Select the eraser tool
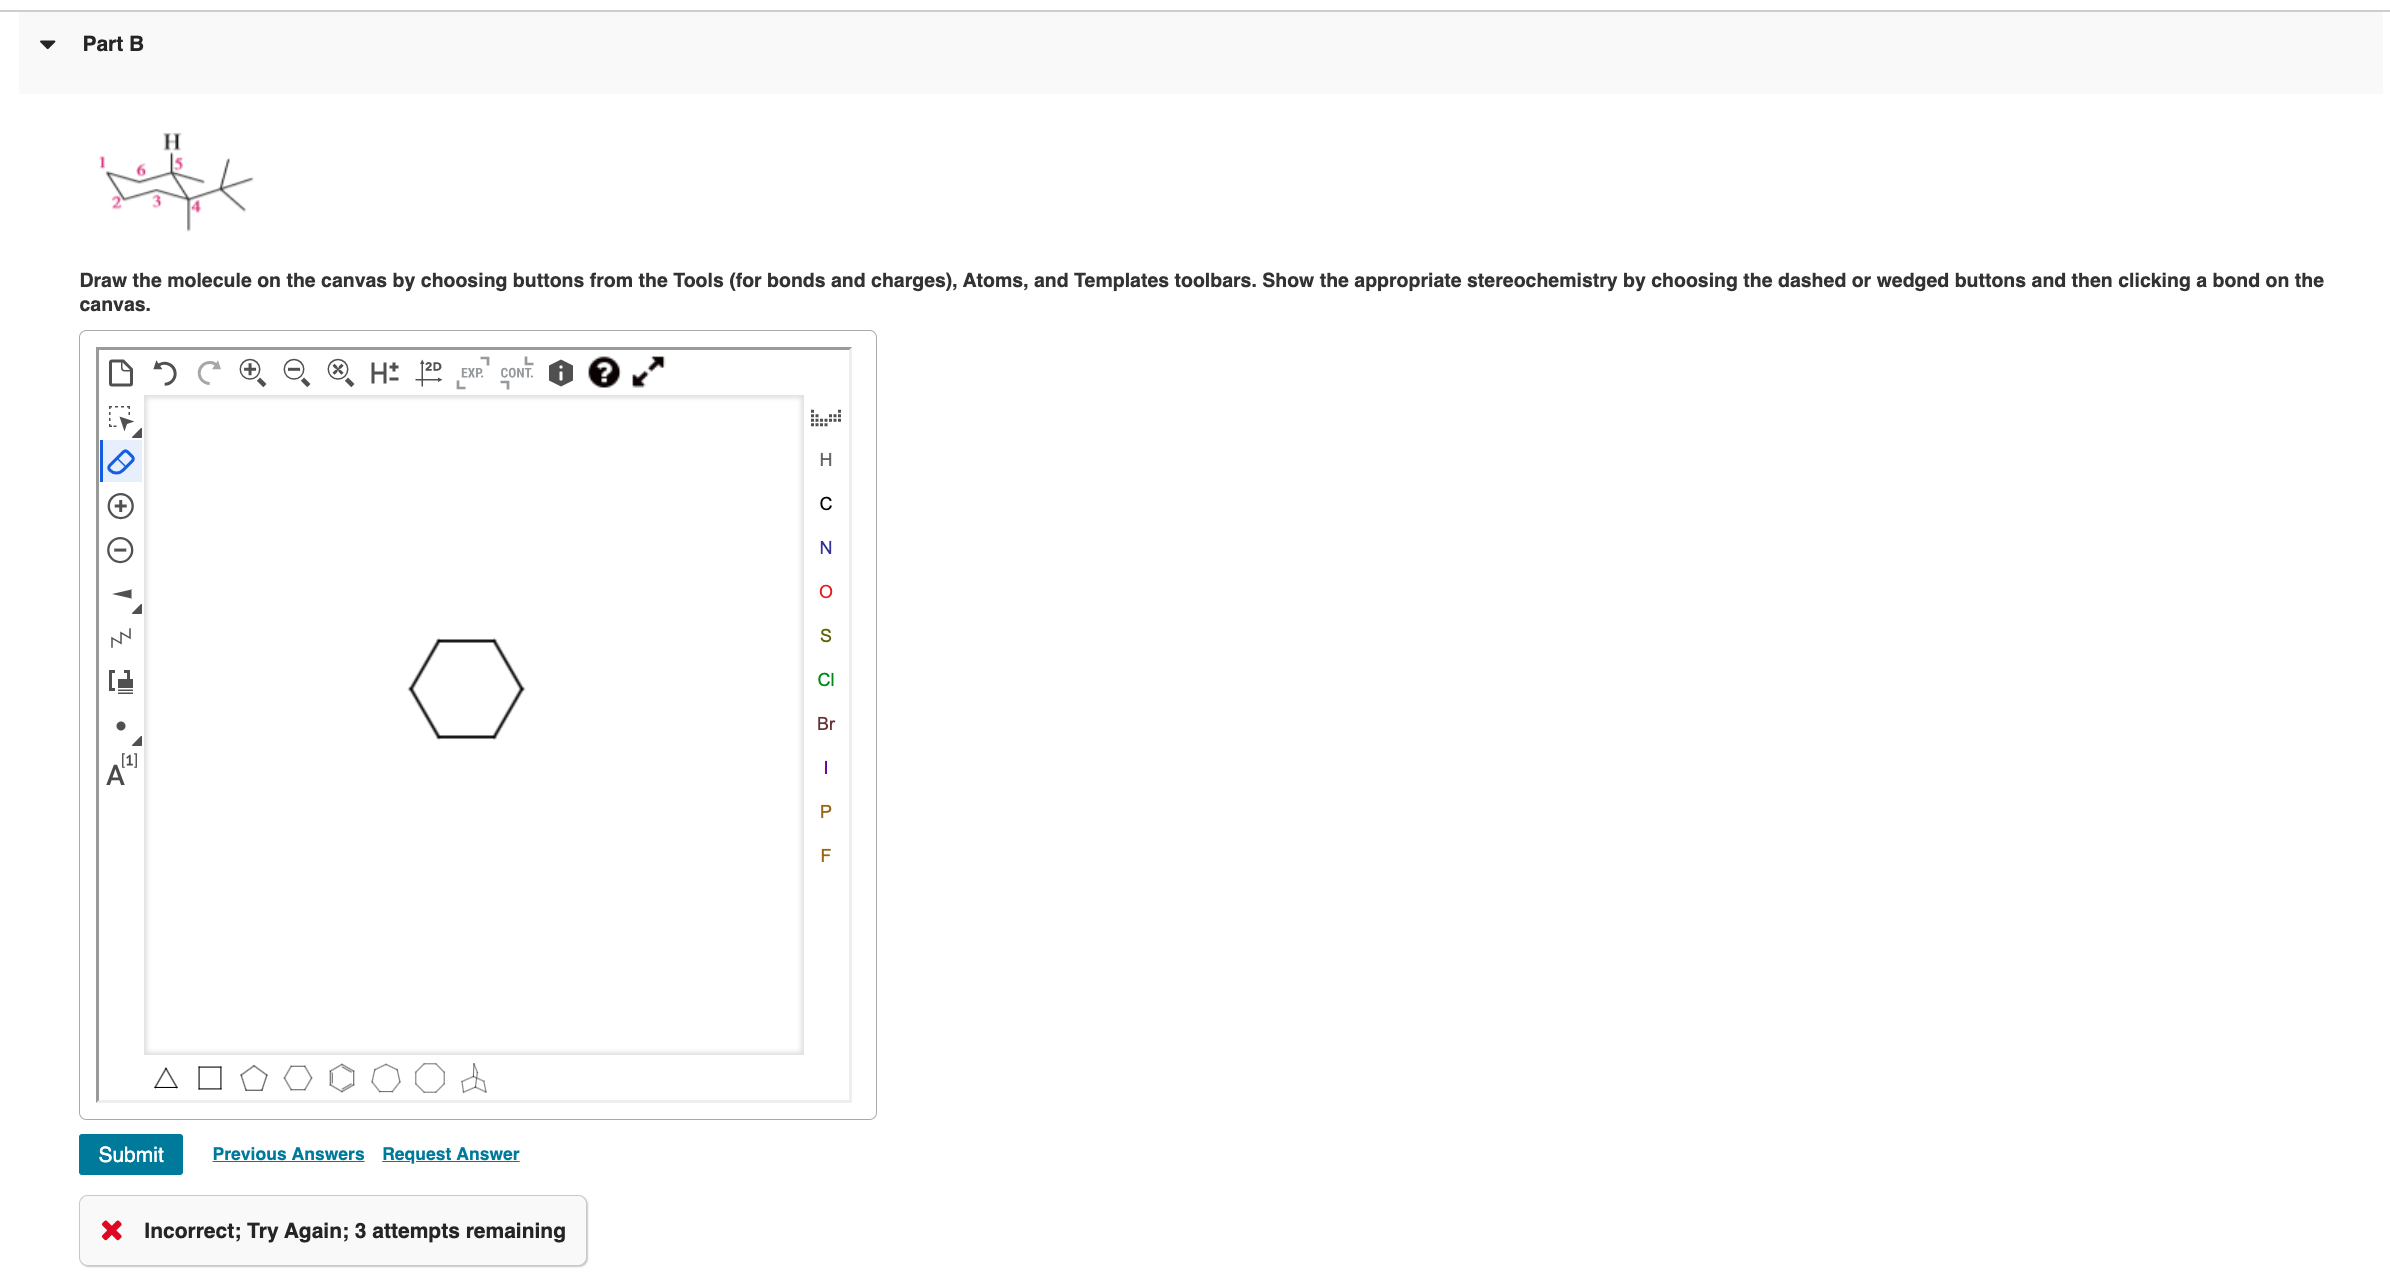Viewport: 2390px width, 1282px height. [x=121, y=462]
